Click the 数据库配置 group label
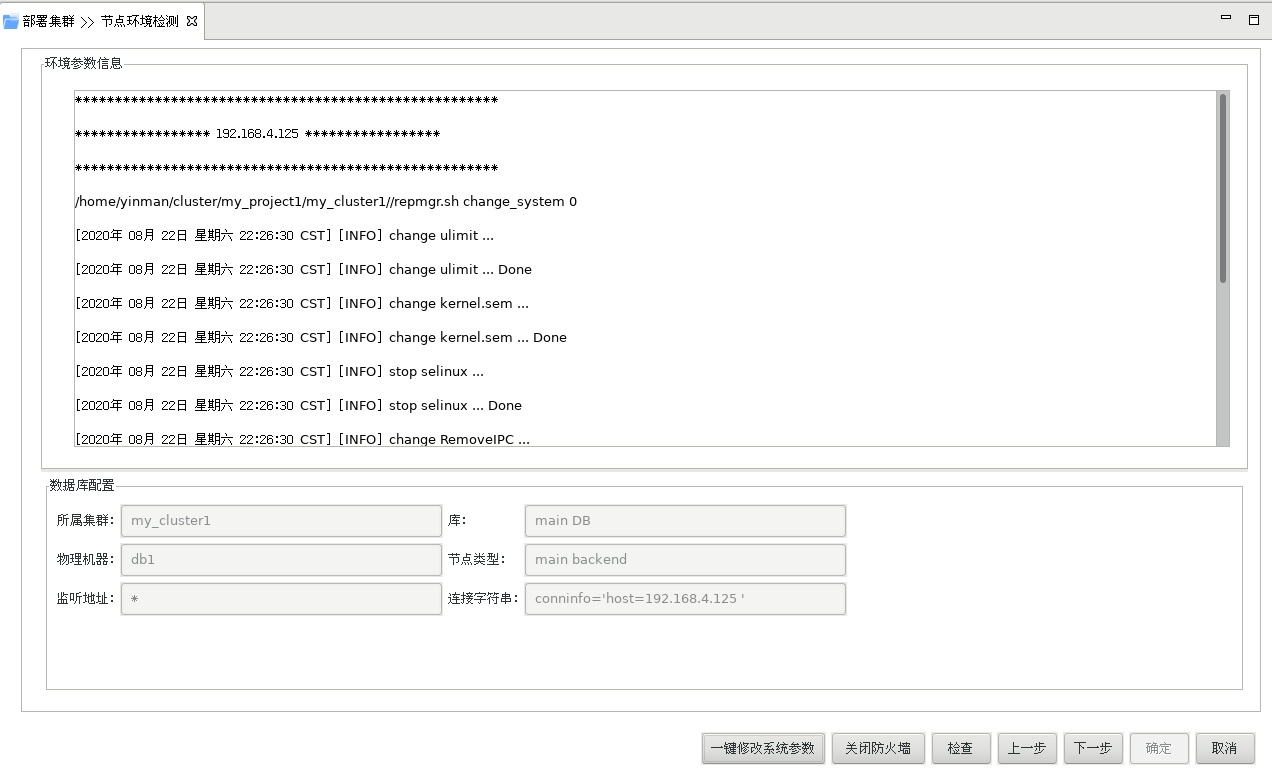The width and height of the screenshot is (1272, 784). [82, 485]
